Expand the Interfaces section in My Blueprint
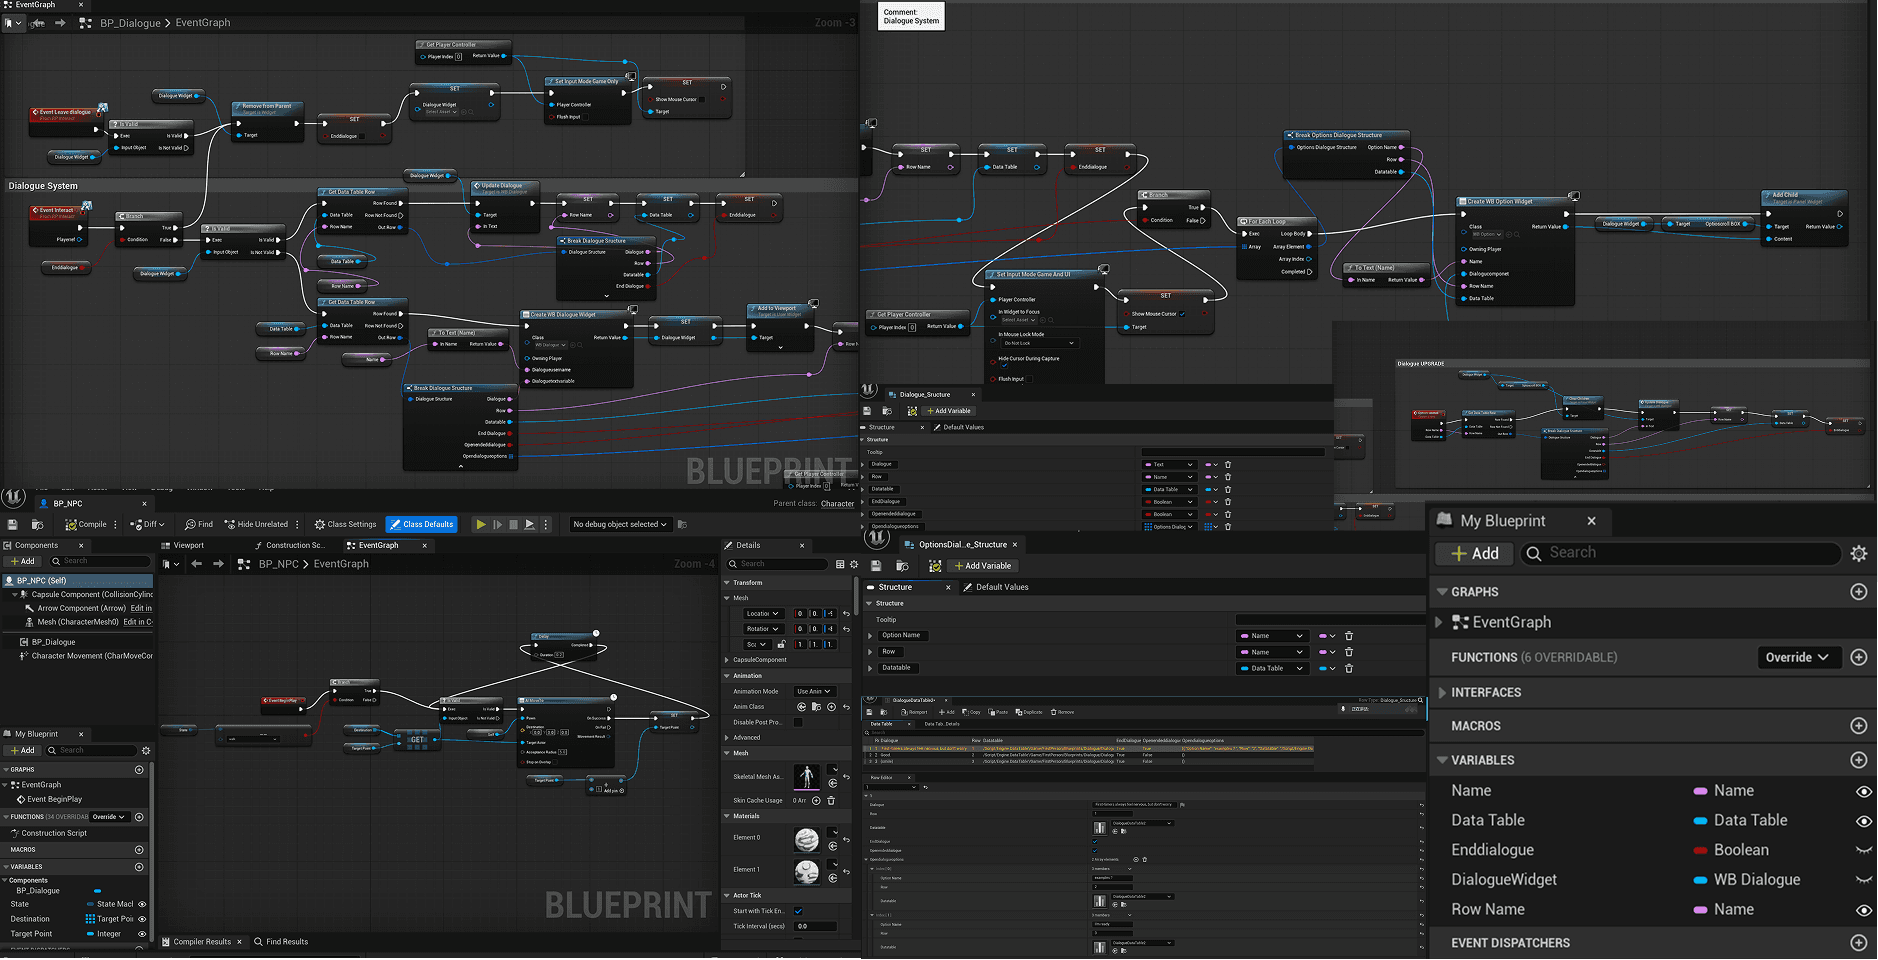 (1441, 692)
